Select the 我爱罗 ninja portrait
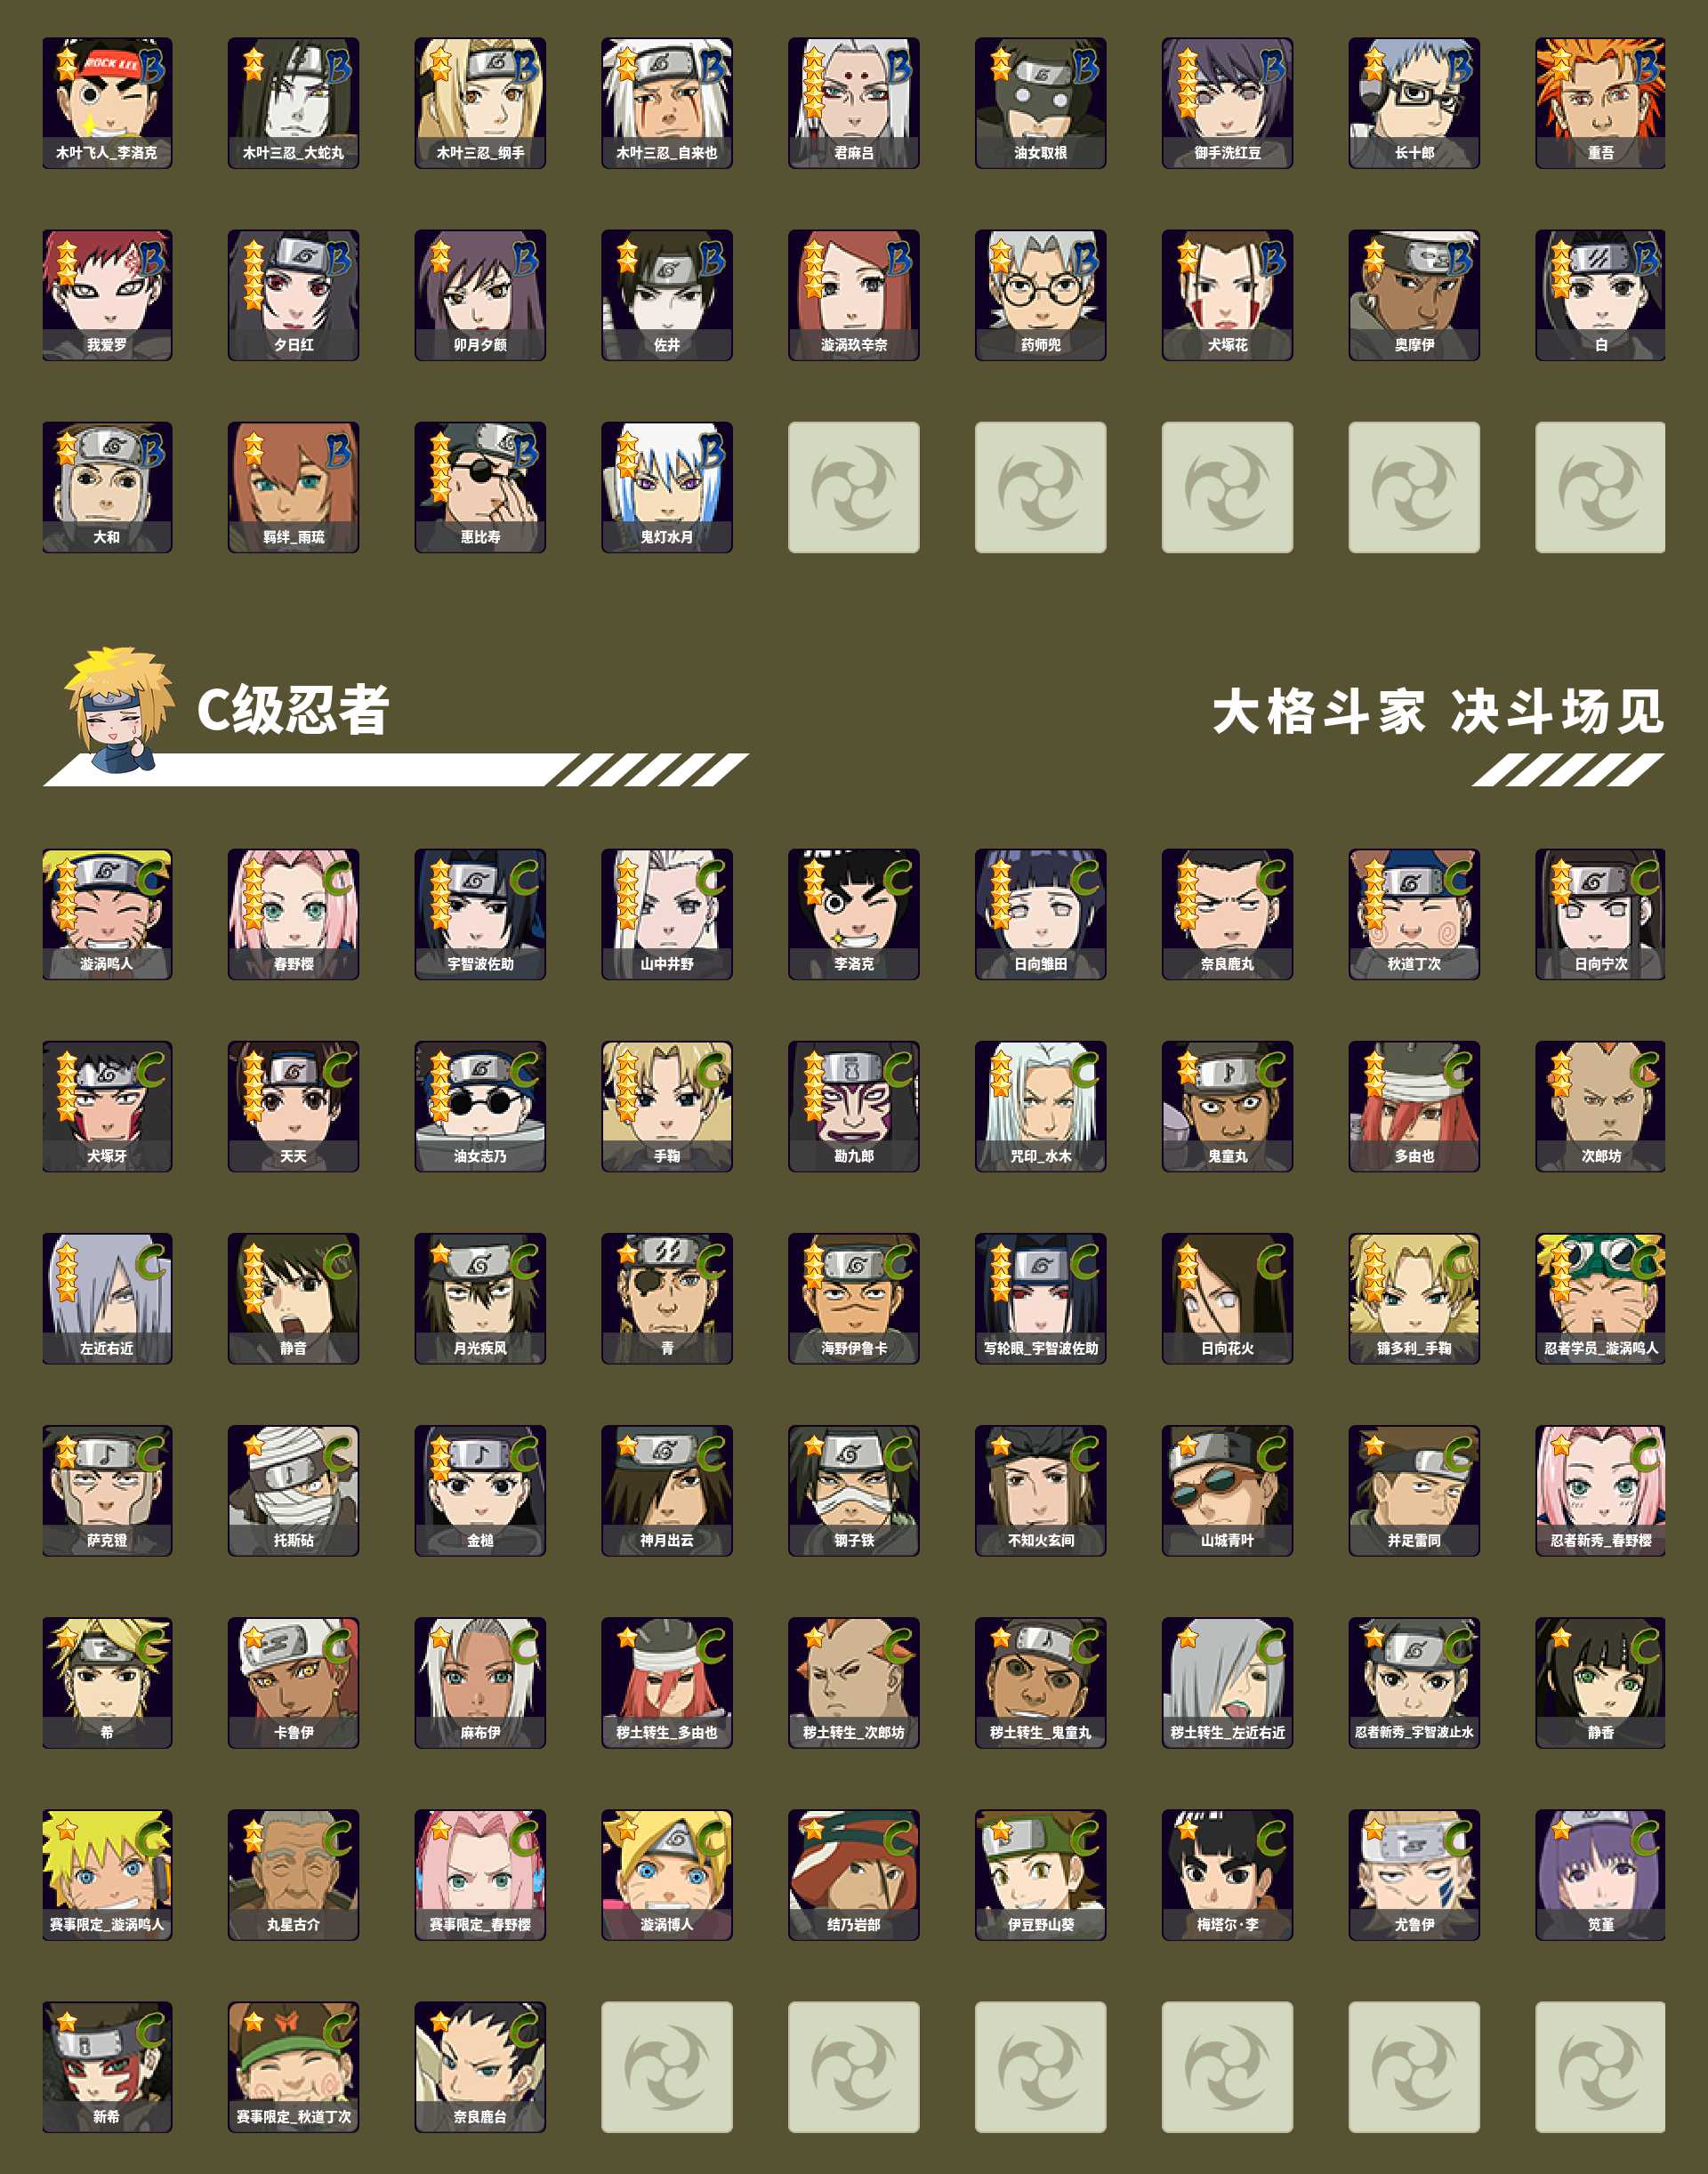1708x2174 pixels. pyautogui.click(x=107, y=295)
